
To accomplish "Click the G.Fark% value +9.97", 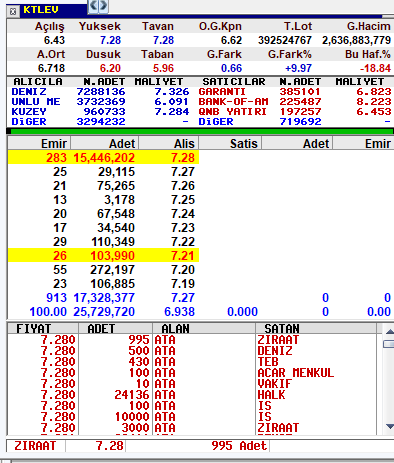I will click(x=298, y=68).
